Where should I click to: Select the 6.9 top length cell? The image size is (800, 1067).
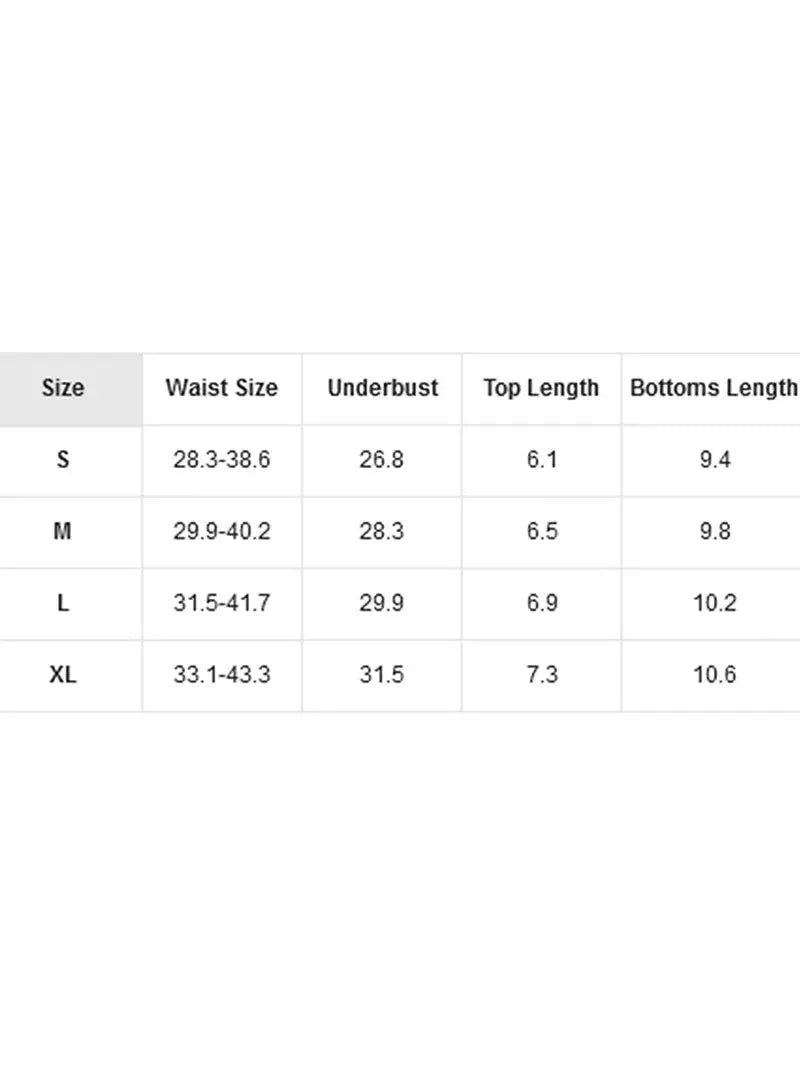click(541, 603)
